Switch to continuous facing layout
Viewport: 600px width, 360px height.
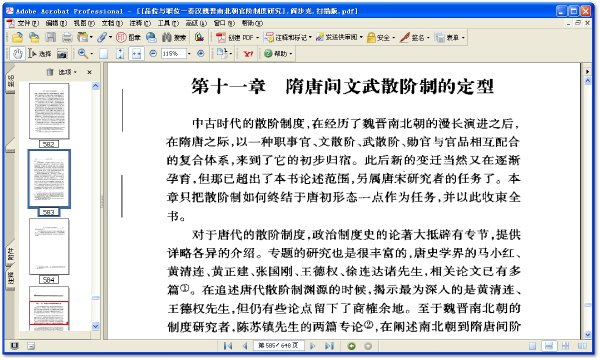pos(565,346)
